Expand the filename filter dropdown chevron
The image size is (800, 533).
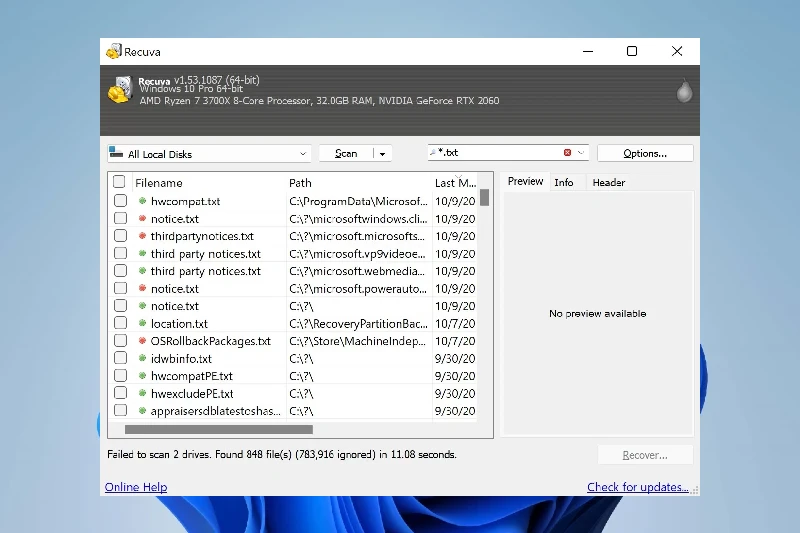click(x=581, y=153)
